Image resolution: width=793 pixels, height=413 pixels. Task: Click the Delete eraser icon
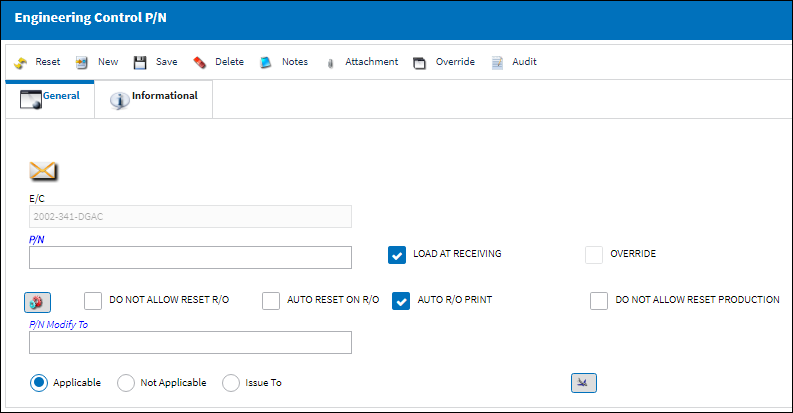coord(199,63)
